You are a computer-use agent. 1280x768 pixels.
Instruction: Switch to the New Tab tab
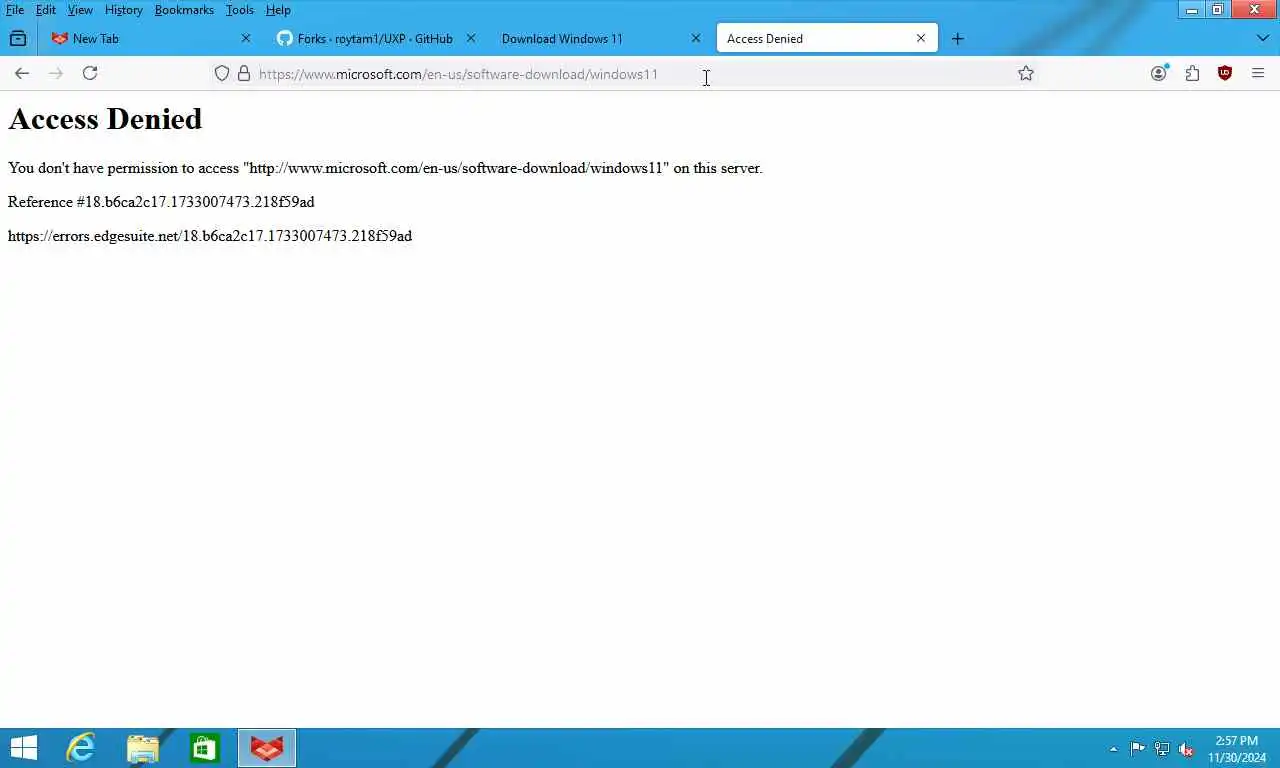click(150, 39)
